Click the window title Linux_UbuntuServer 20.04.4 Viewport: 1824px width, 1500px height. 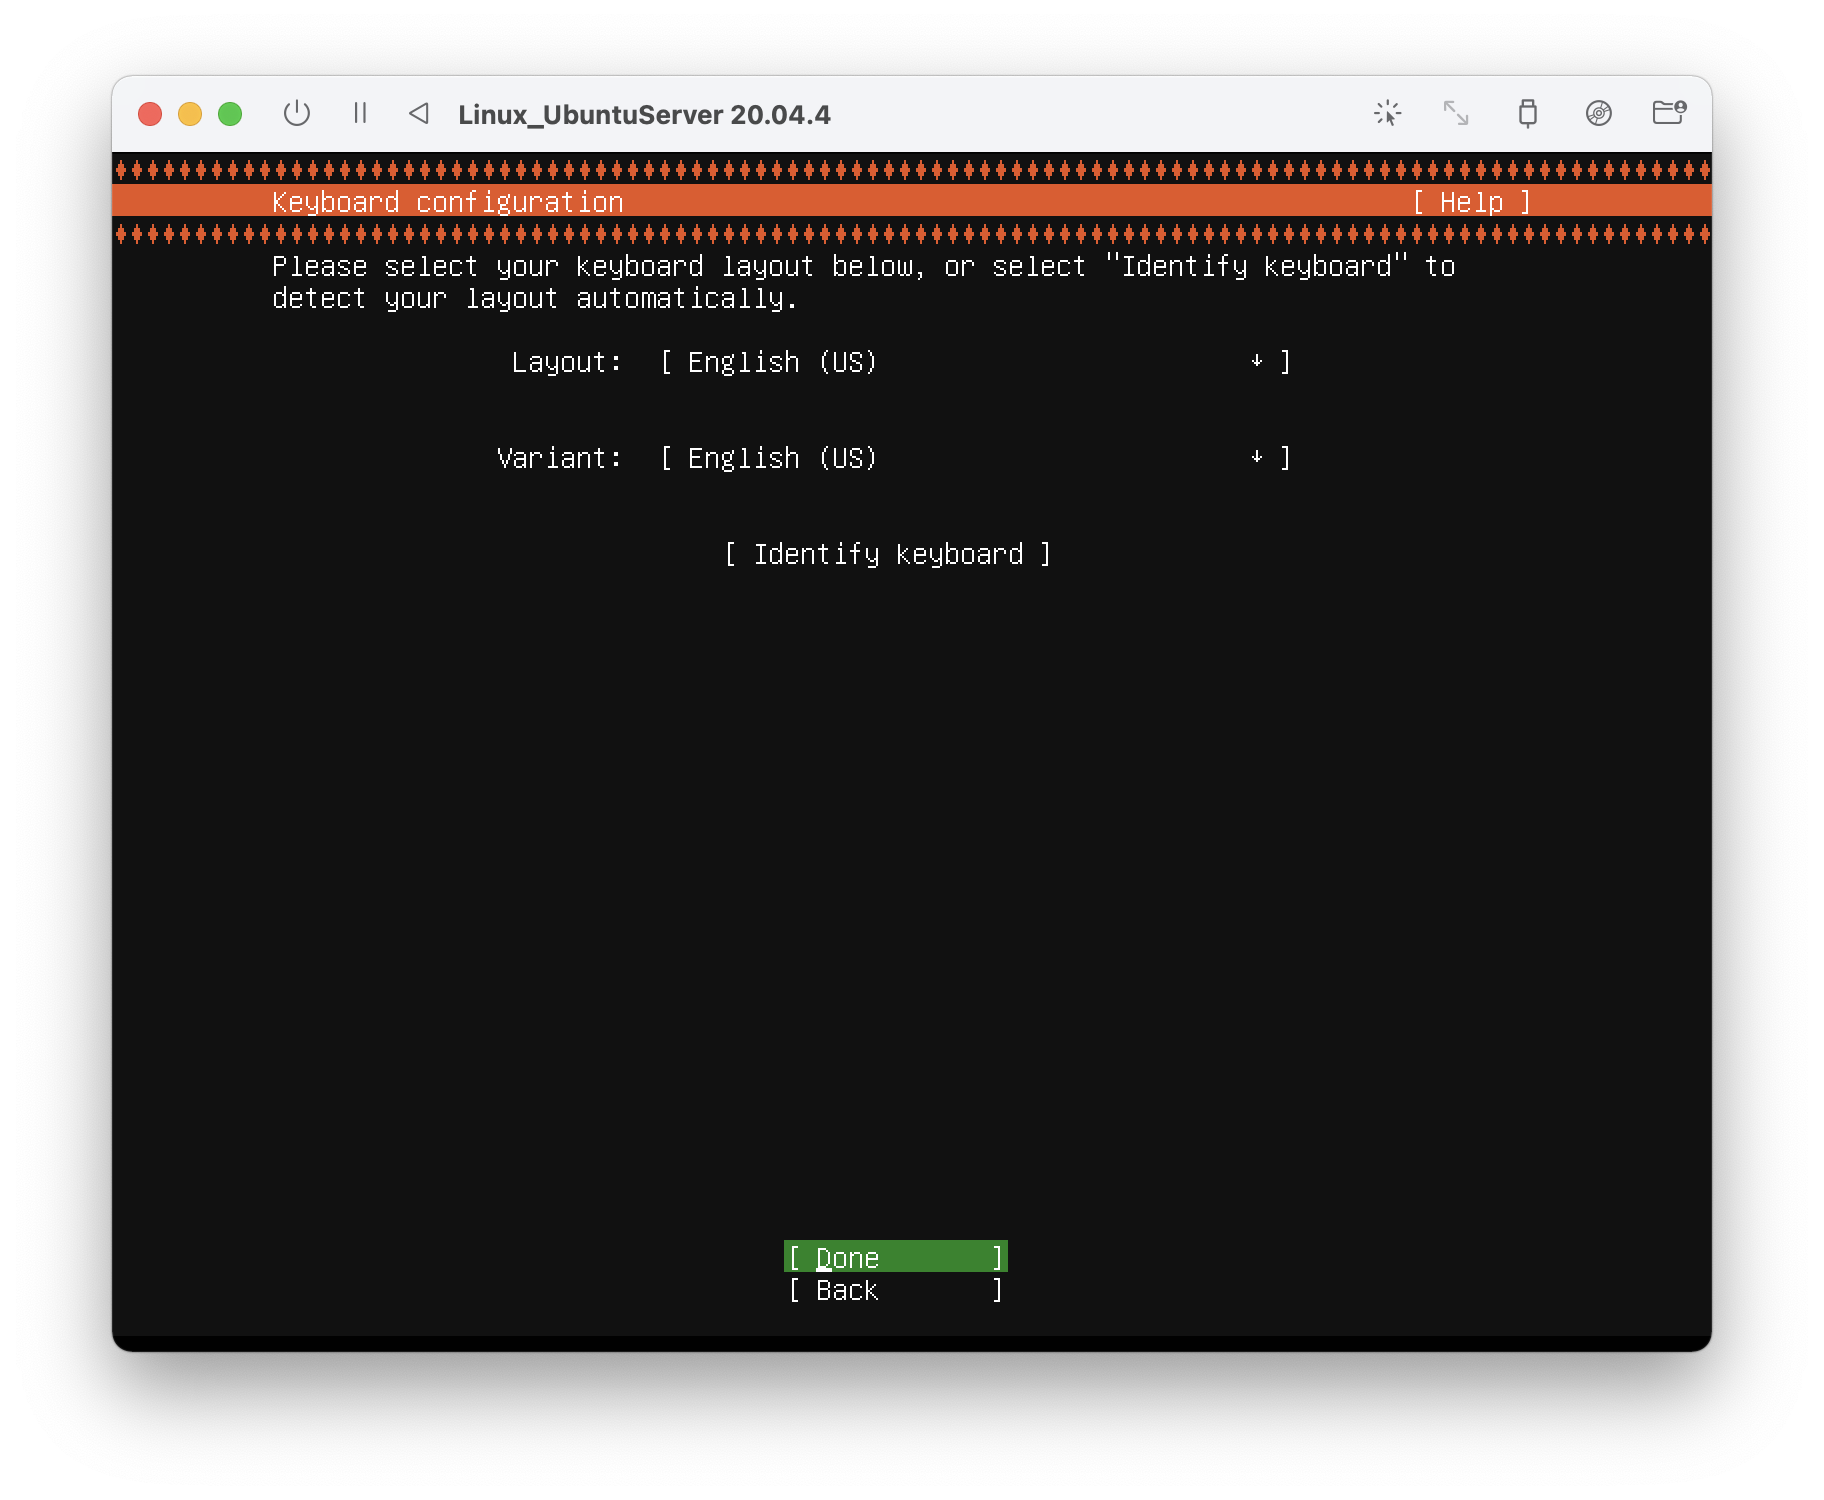(644, 114)
